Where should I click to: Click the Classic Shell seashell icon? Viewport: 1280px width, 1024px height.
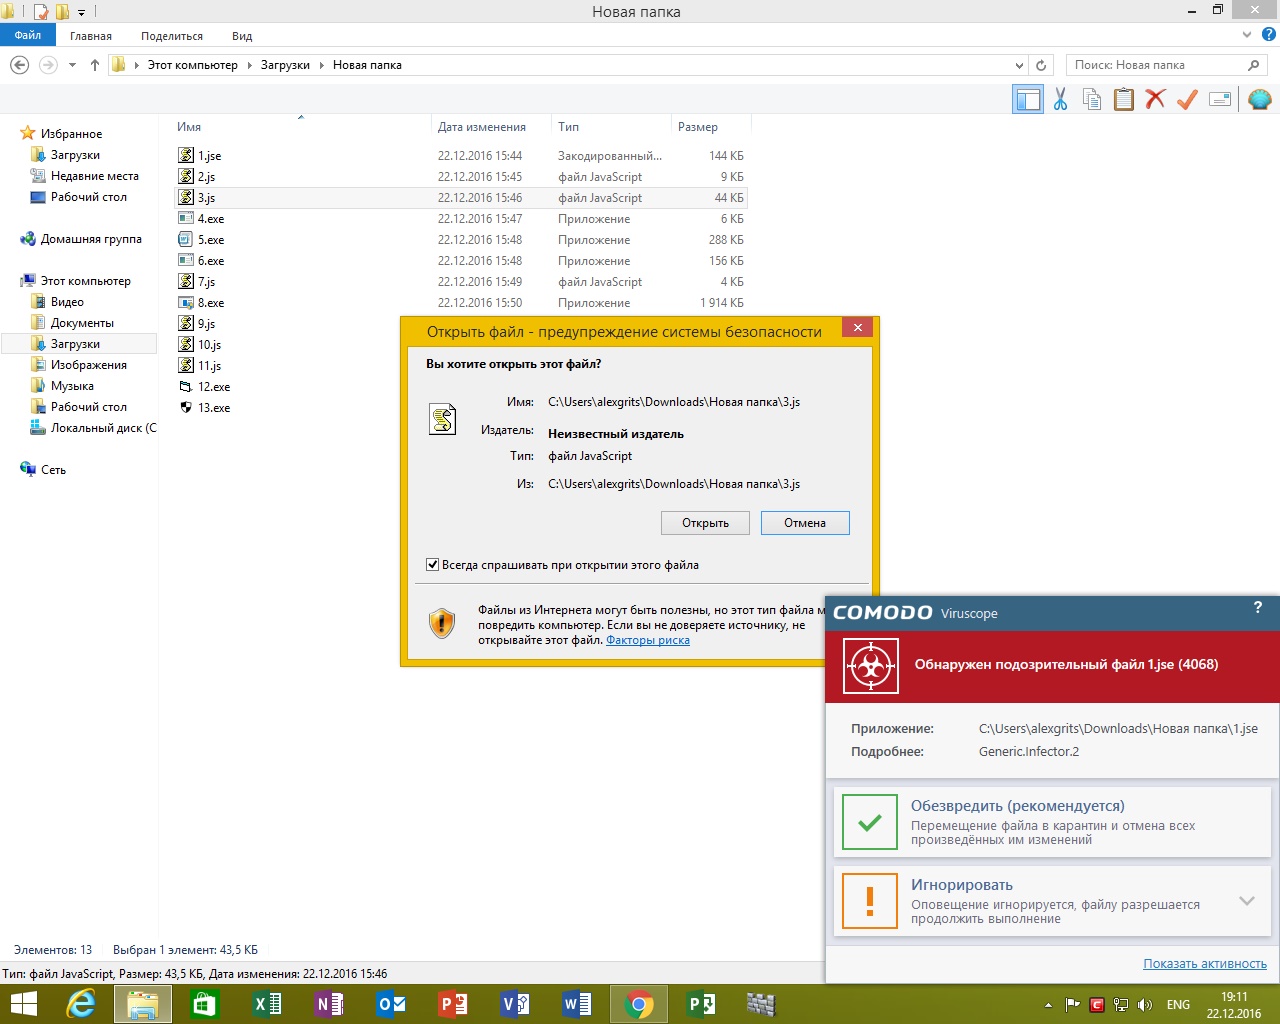point(1259,99)
